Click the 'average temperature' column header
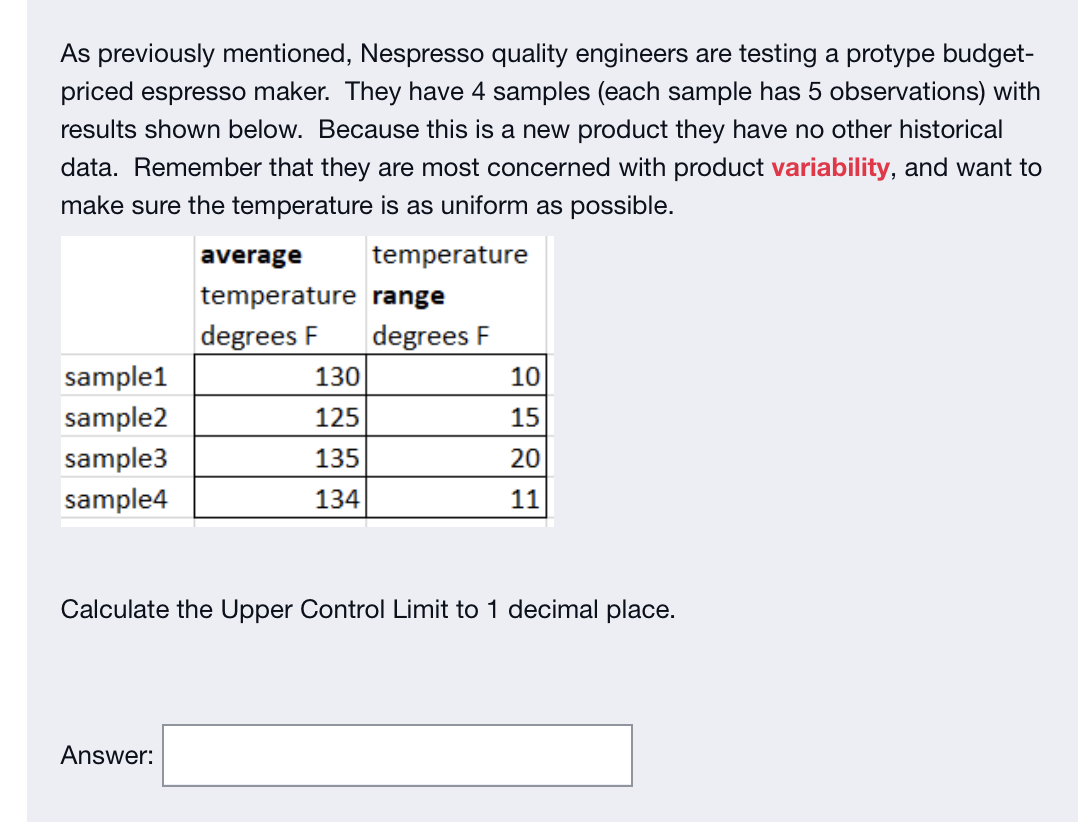This screenshot has width=1078, height=826. [x=277, y=275]
